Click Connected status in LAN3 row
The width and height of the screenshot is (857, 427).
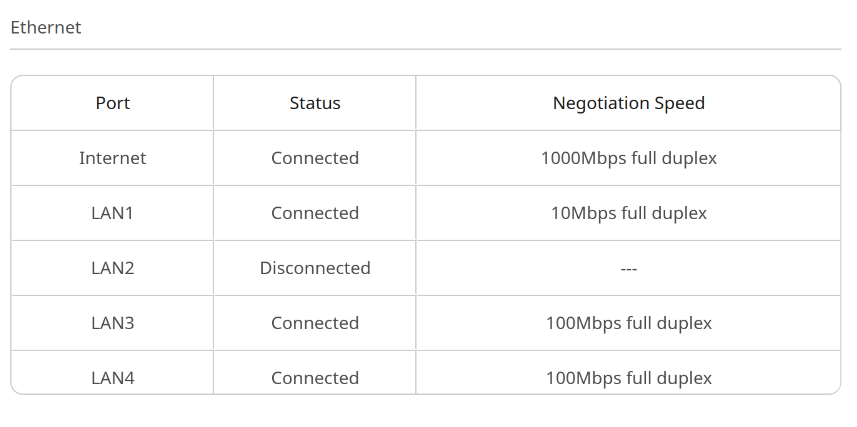point(315,323)
